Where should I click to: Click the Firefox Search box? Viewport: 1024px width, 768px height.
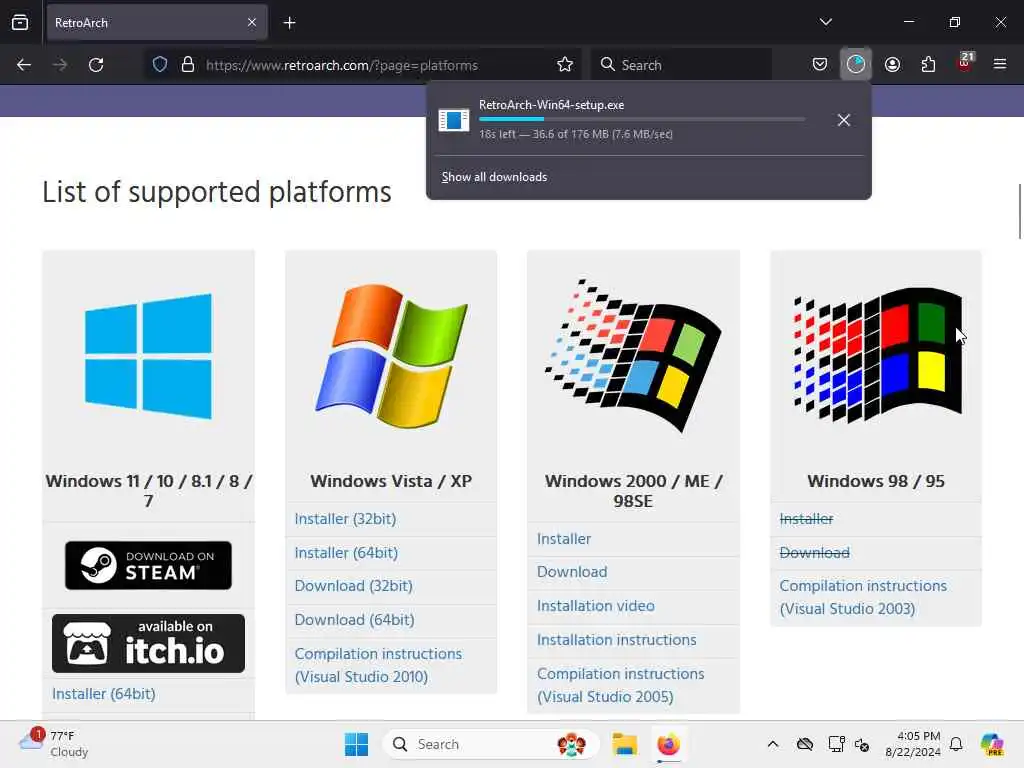click(682, 65)
